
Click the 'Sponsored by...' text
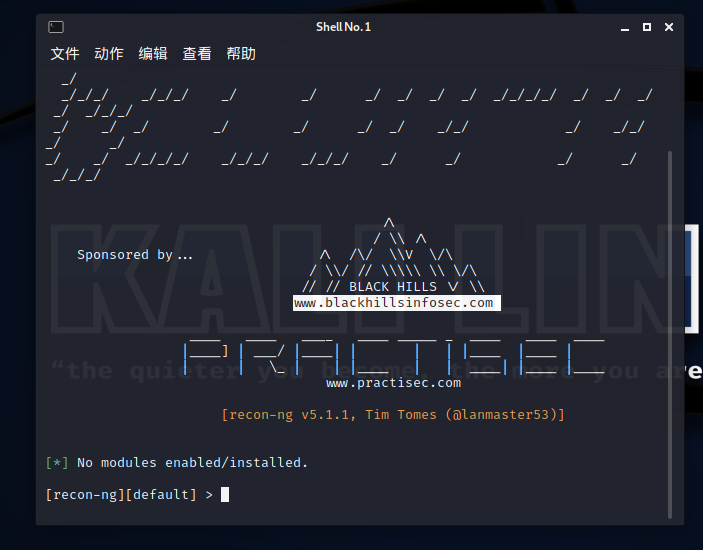tap(135, 255)
